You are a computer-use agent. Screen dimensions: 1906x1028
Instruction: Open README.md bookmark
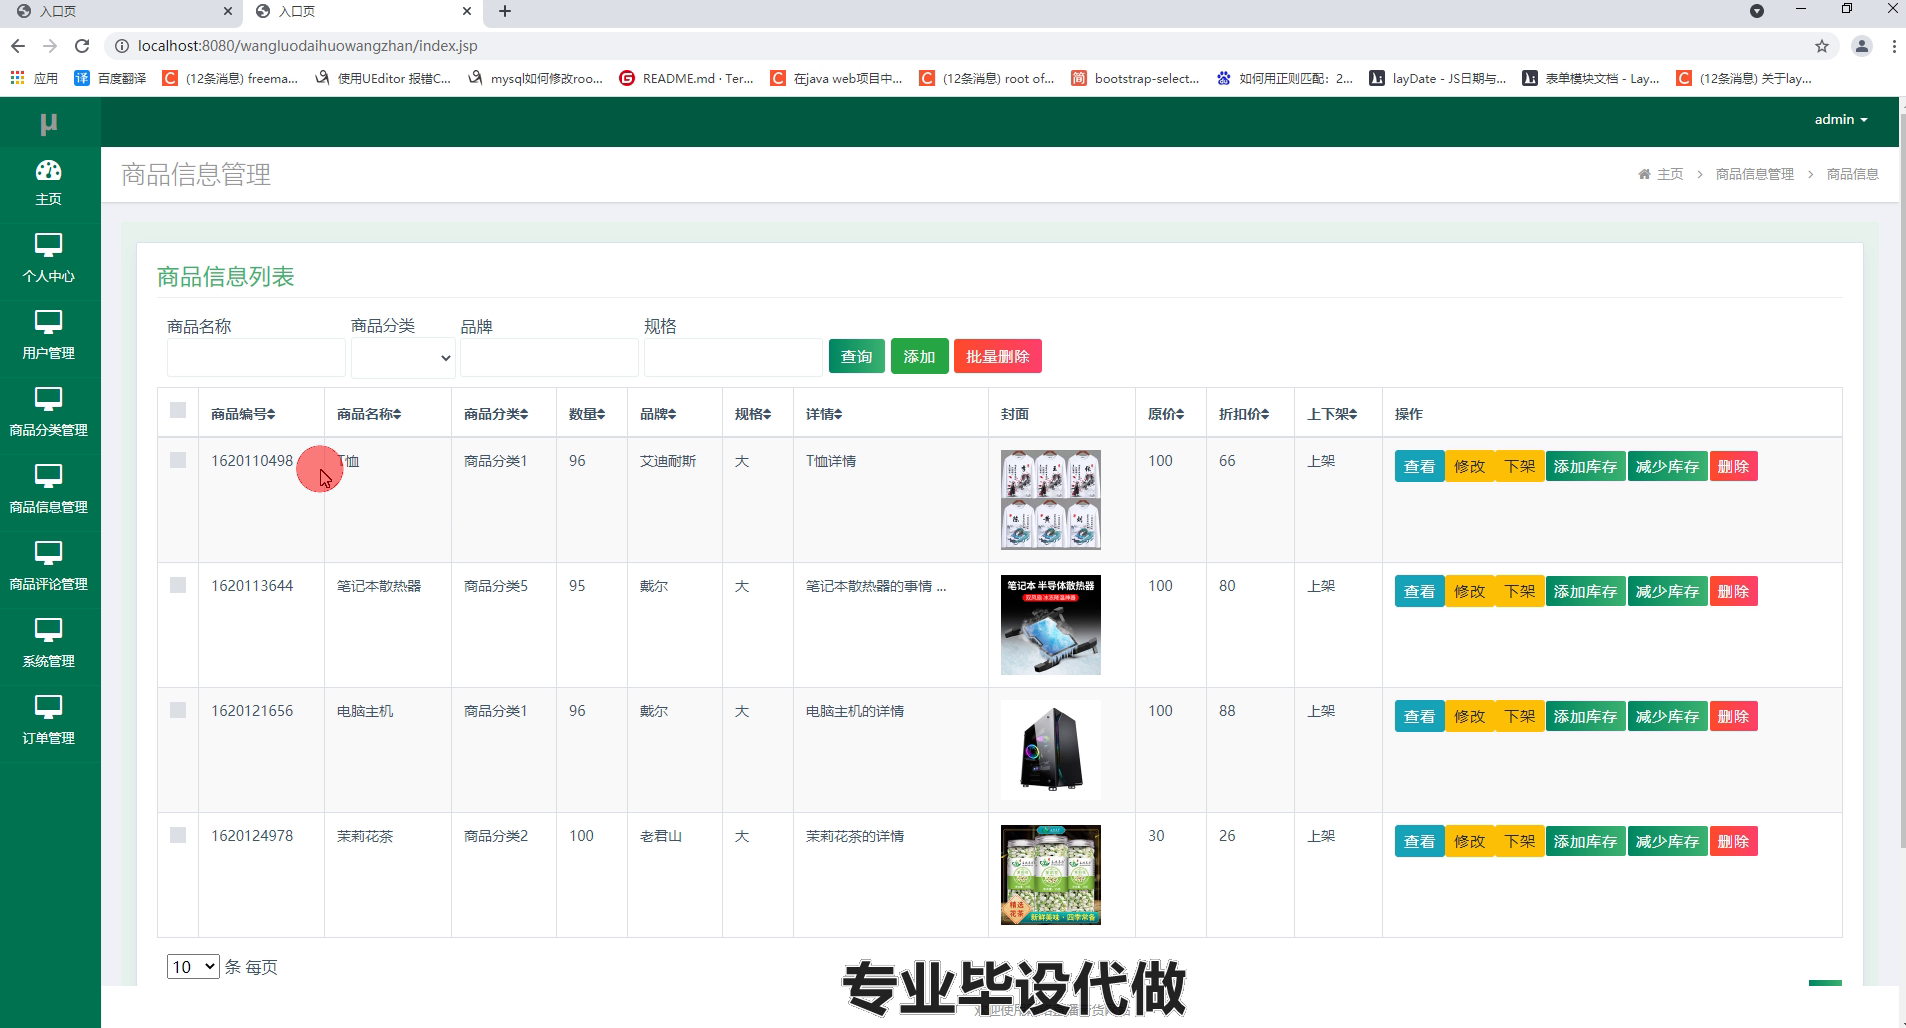click(686, 78)
